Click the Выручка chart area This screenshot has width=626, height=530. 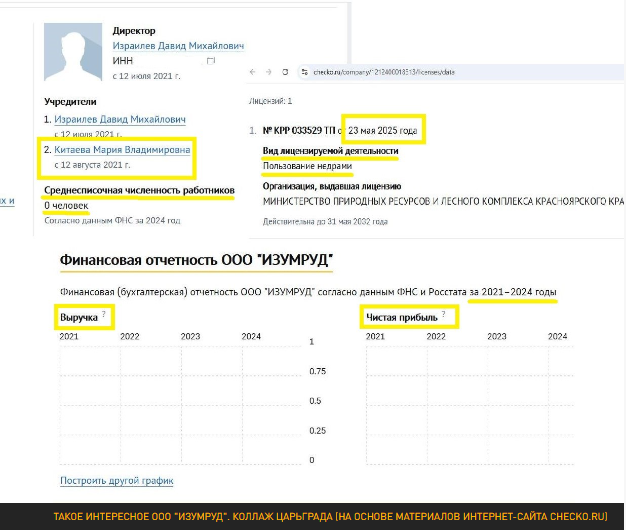click(180, 400)
